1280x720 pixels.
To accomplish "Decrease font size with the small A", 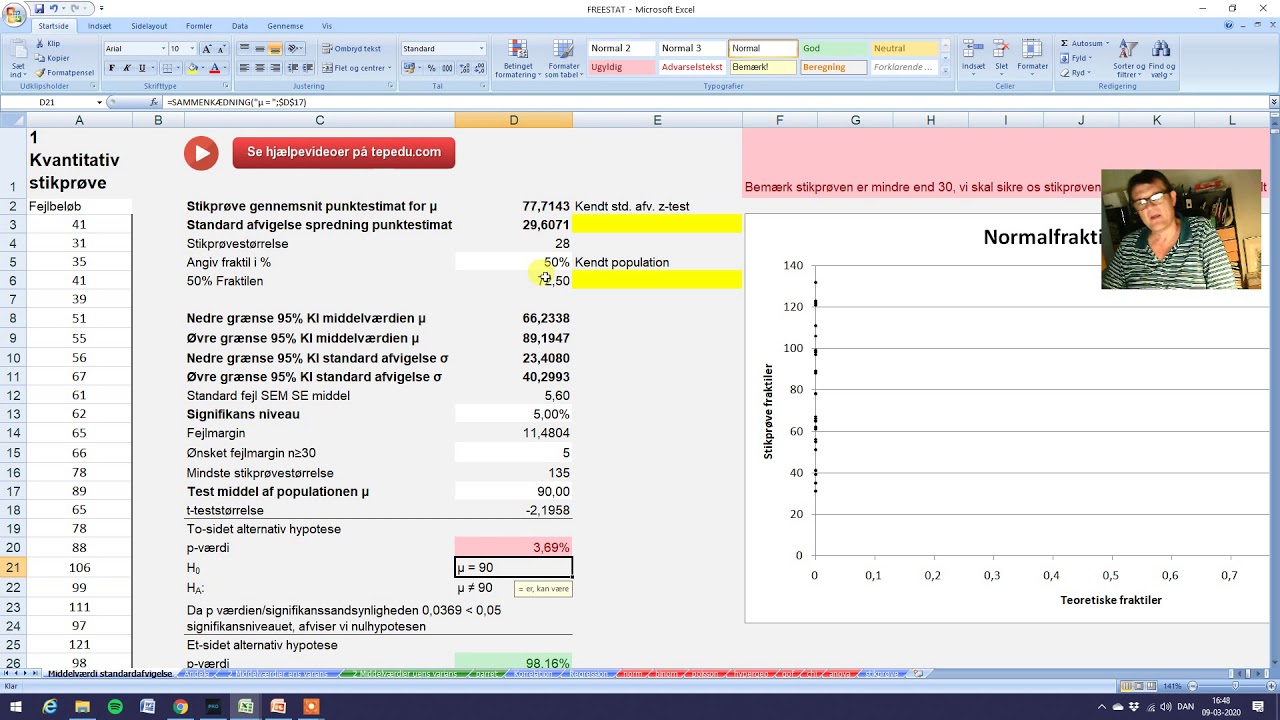I will click(221, 49).
